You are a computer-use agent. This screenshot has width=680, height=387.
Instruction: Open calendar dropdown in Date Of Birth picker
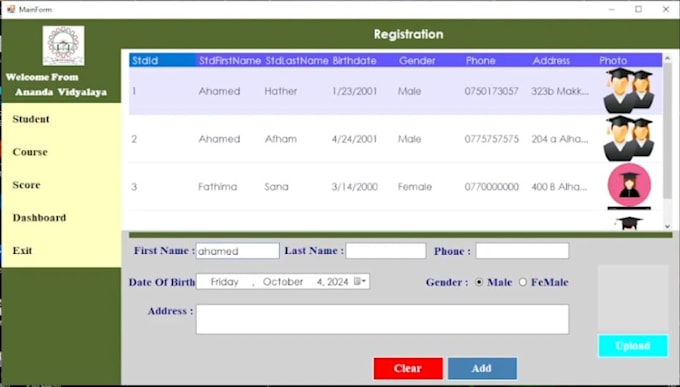(360, 282)
